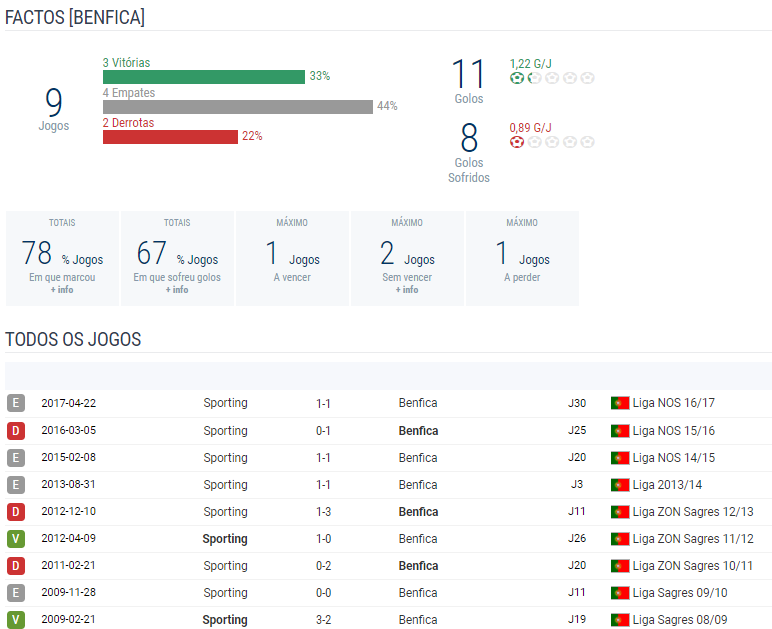Click Sporting in the 2017-04-22 row
The image size is (772, 629).
click(x=225, y=403)
